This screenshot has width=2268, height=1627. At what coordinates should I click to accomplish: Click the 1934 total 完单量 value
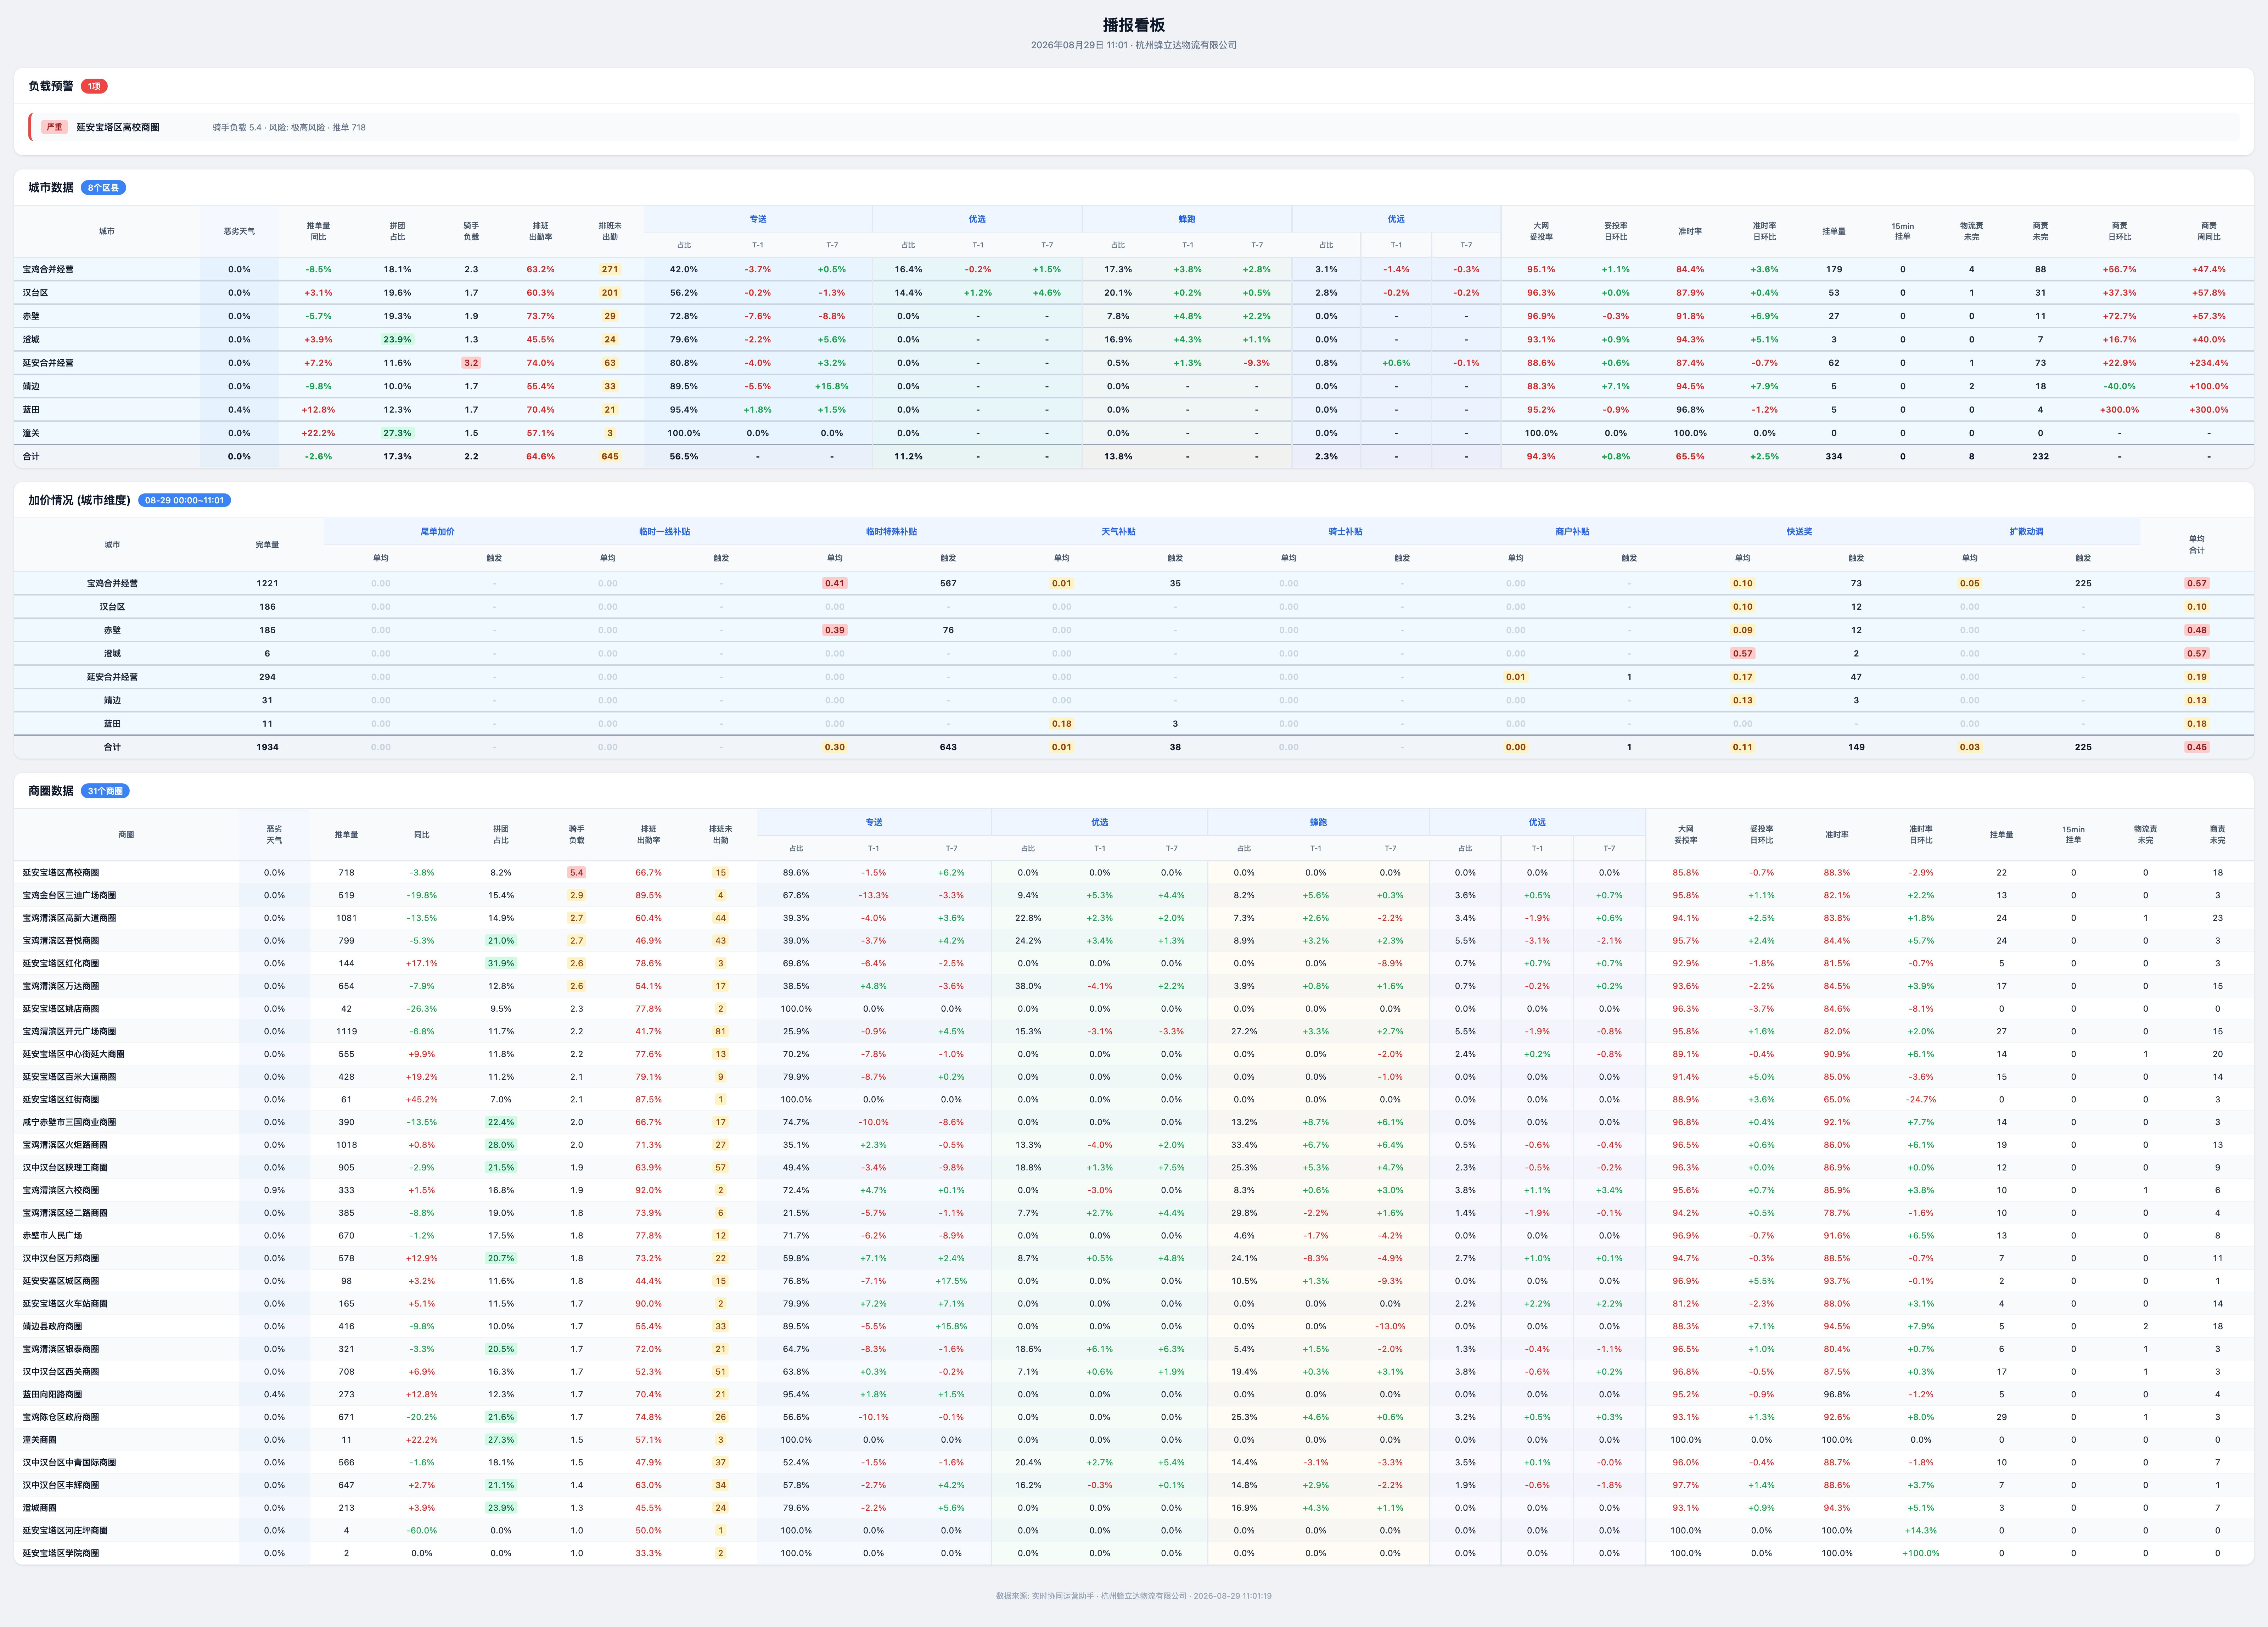[x=267, y=747]
